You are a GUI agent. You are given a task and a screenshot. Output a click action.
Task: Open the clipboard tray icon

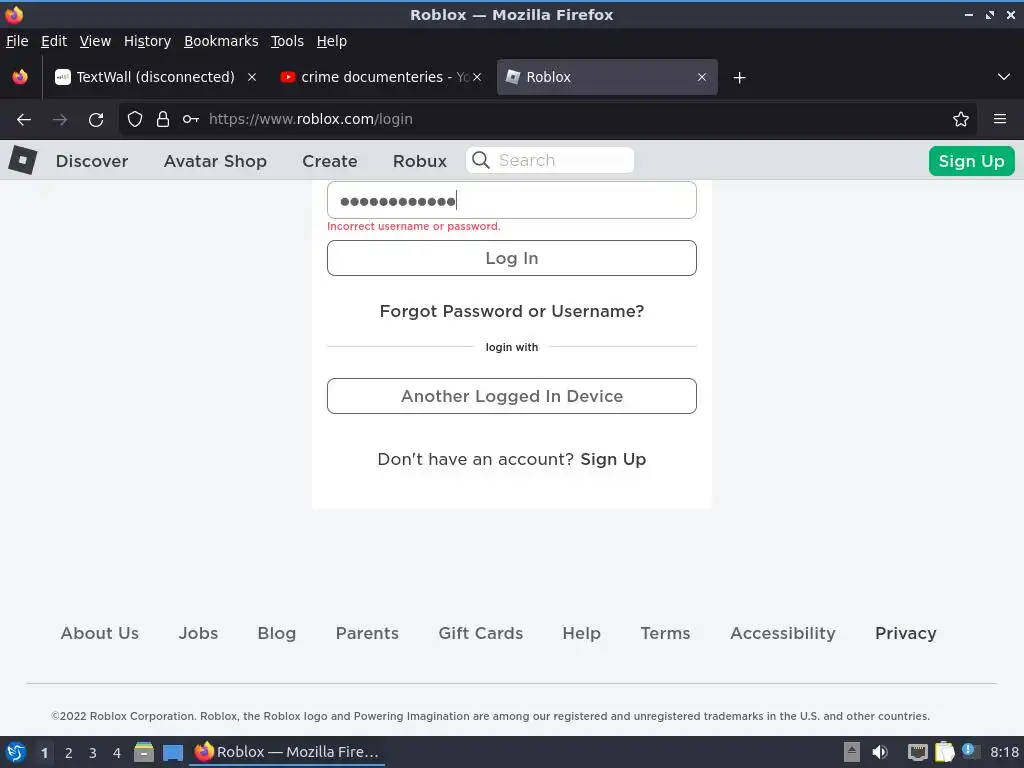(x=944, y=752)
